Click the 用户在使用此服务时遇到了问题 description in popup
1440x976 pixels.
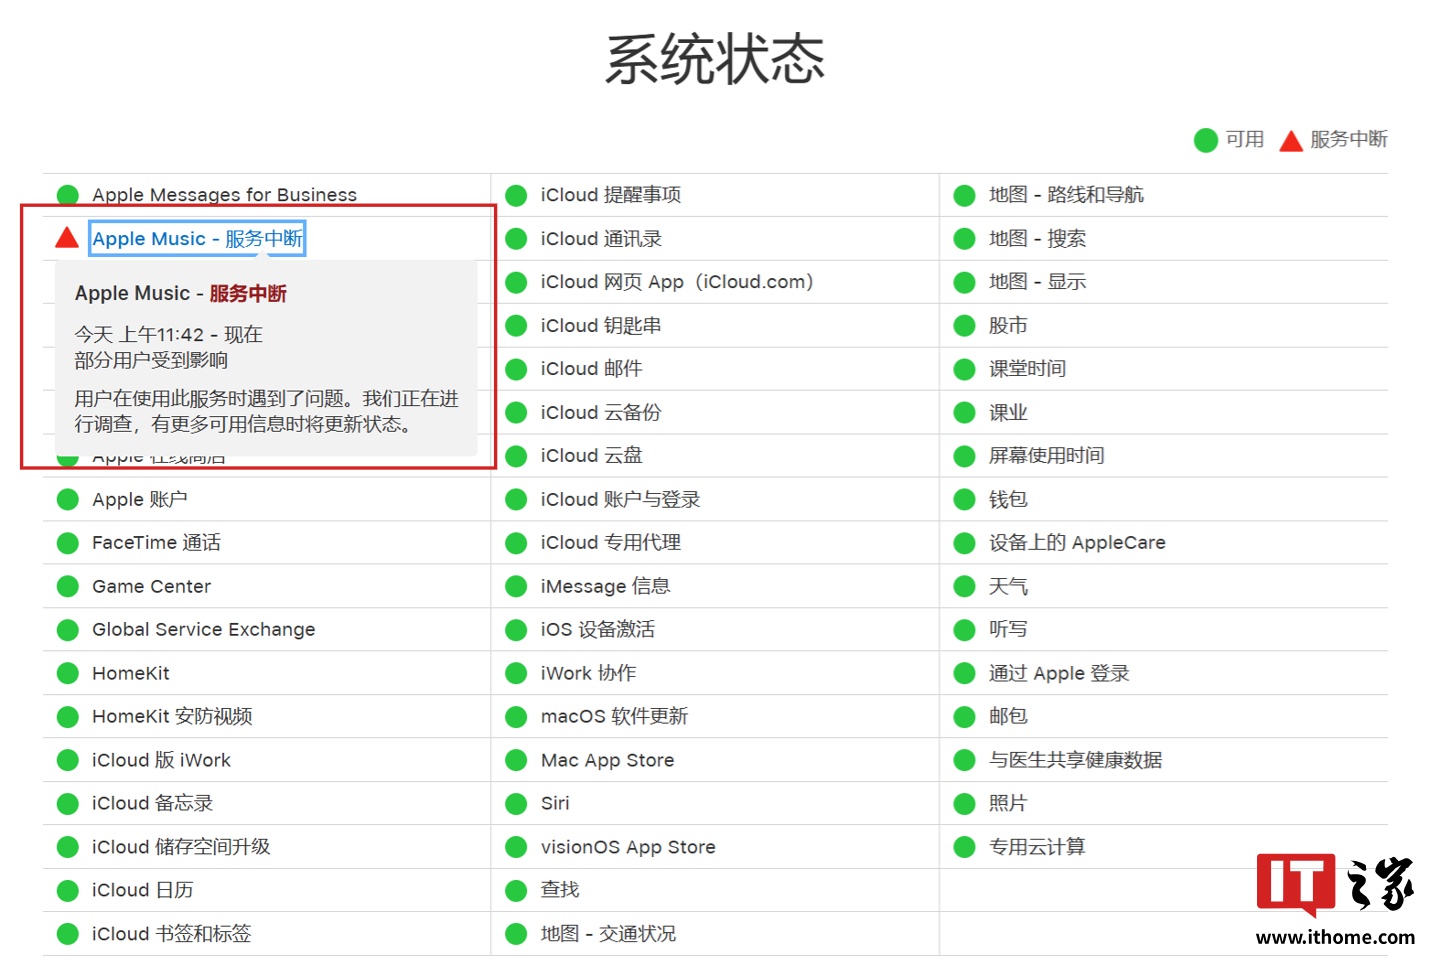pyautogui.click(x=266, y=412)
